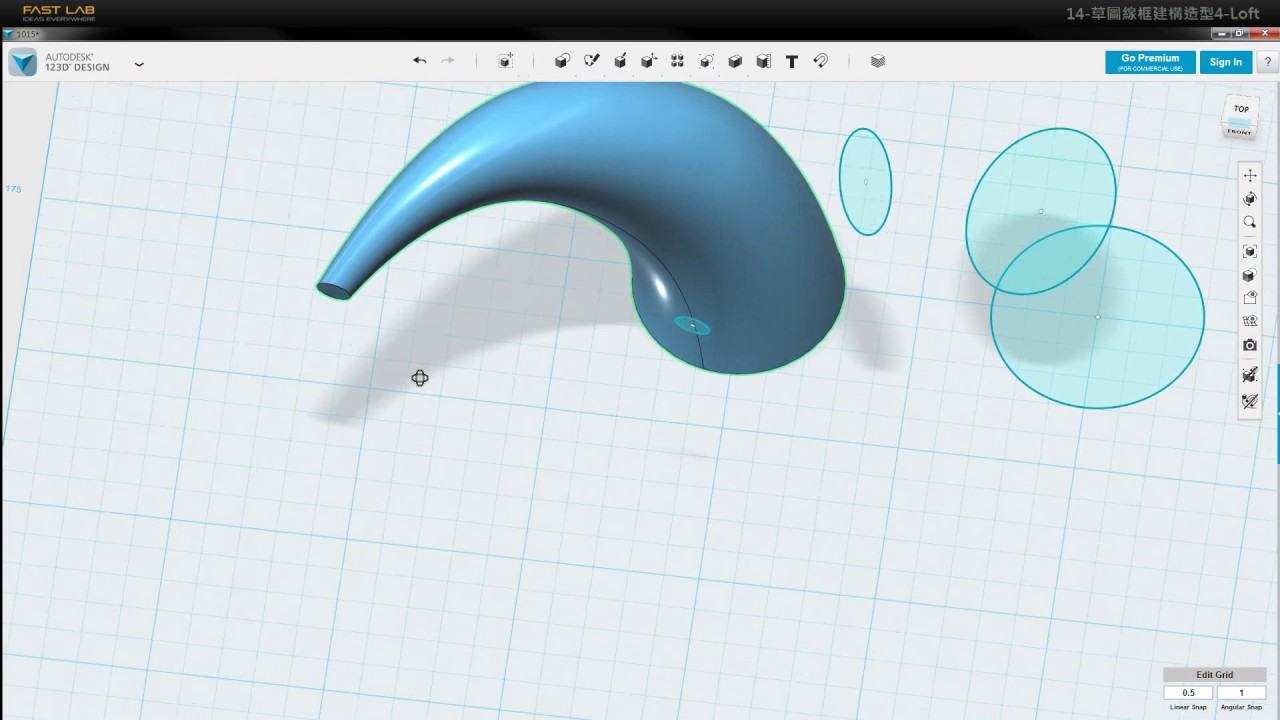Click the Go Premium button
Screen dimensions: 1280x720
1150,62
